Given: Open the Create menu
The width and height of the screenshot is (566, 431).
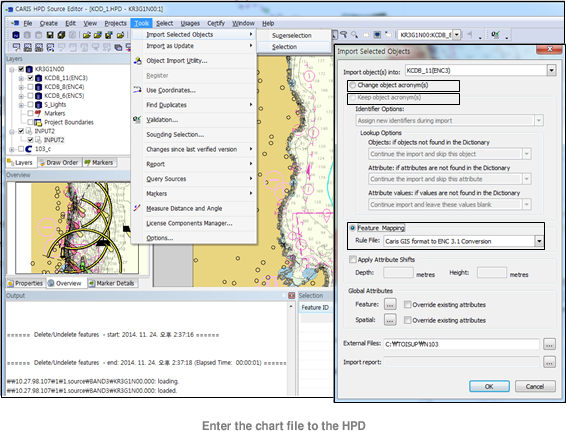Looking at the screenshot, I should [x=49, y=23].
